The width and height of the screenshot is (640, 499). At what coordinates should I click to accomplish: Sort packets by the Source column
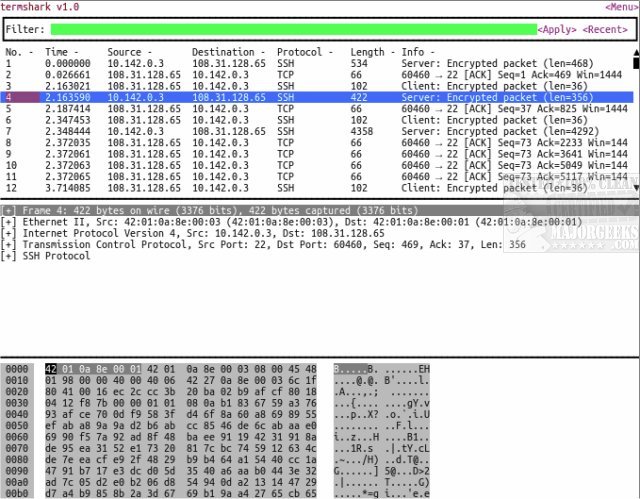coord(129,52)
